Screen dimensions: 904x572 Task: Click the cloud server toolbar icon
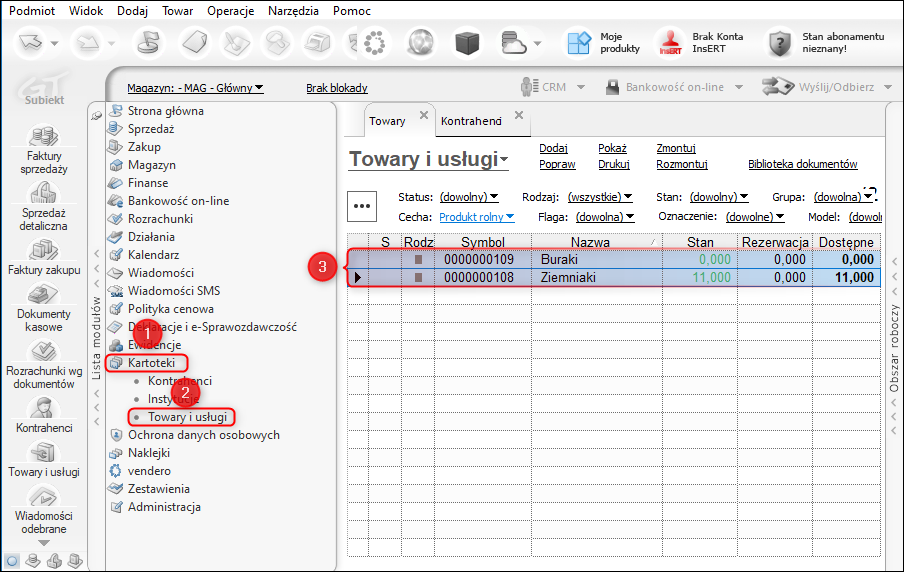513,43
